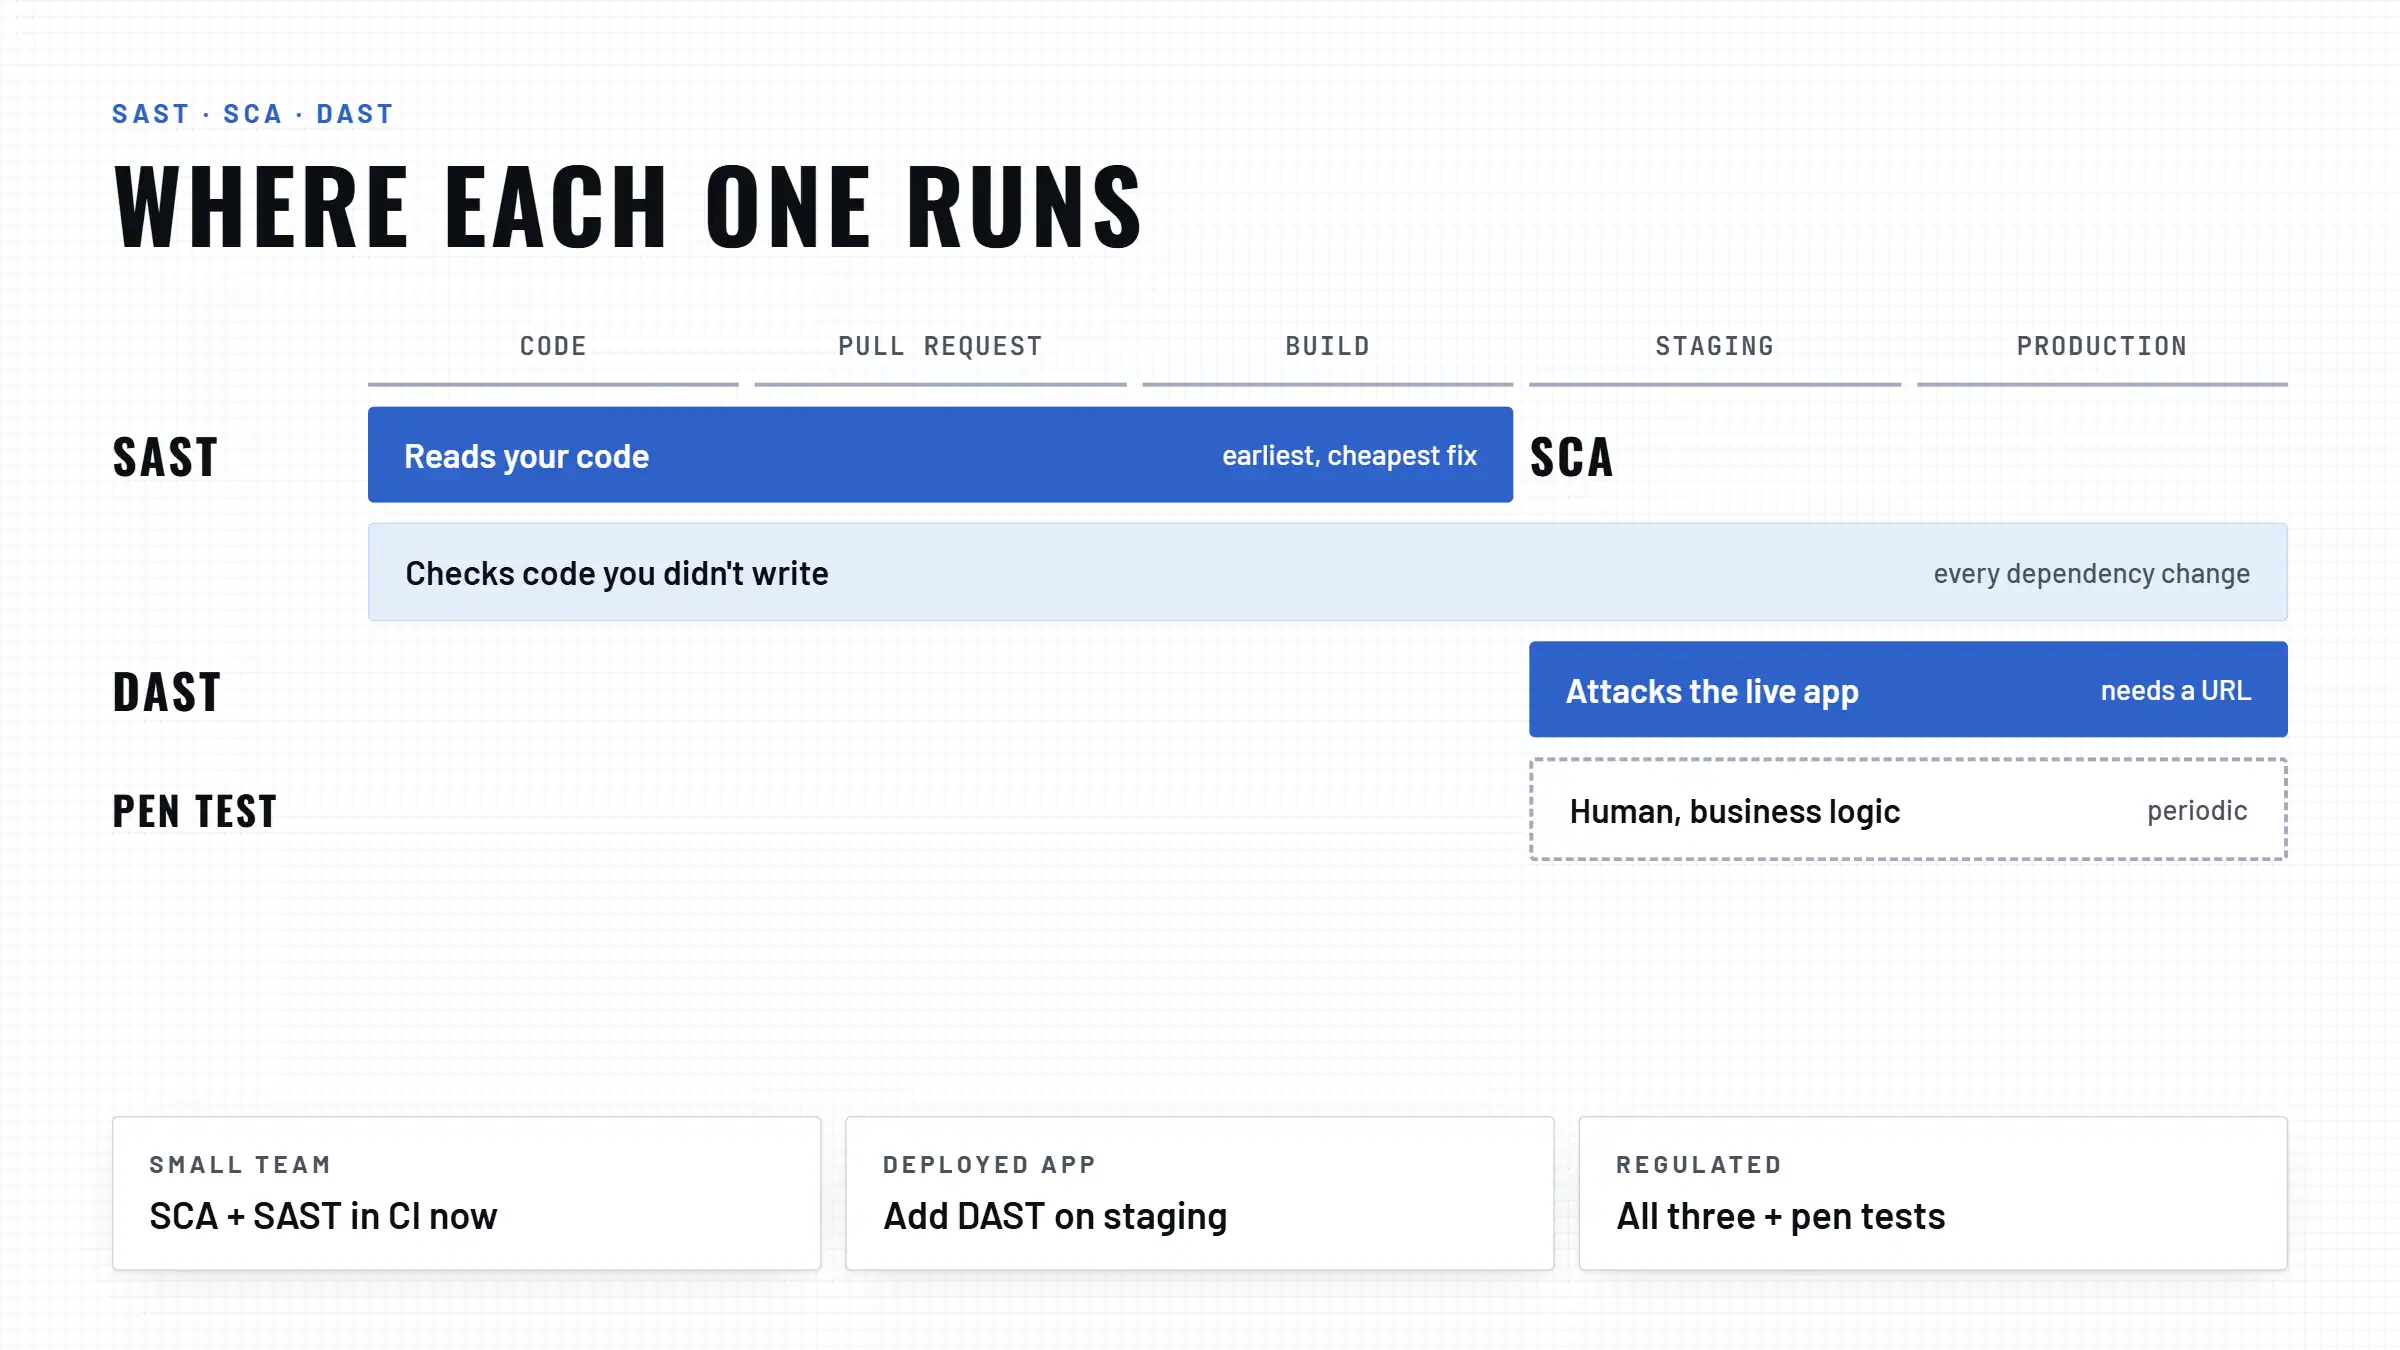
Task: Click the 'Attacks the live app' bar text
Action: pyautogui.click(x=1712, y=692)
